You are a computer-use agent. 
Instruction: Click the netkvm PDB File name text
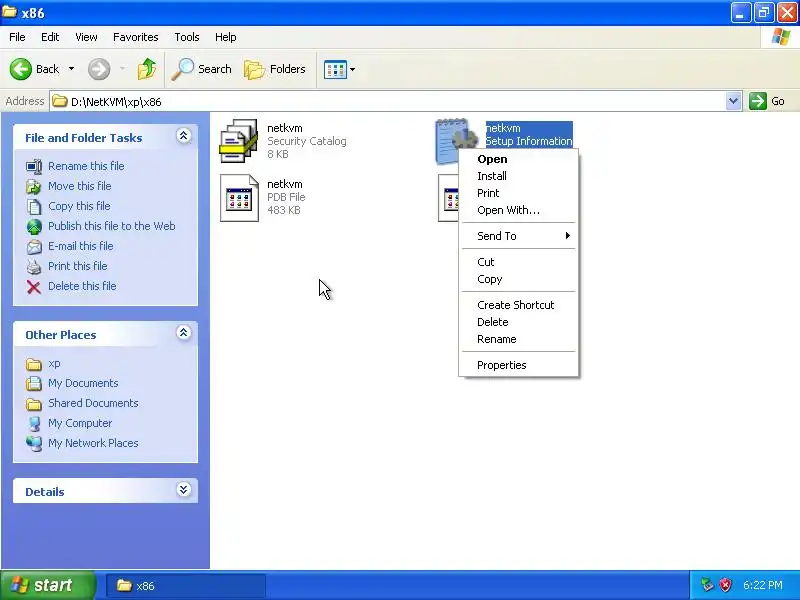[285, 184]
